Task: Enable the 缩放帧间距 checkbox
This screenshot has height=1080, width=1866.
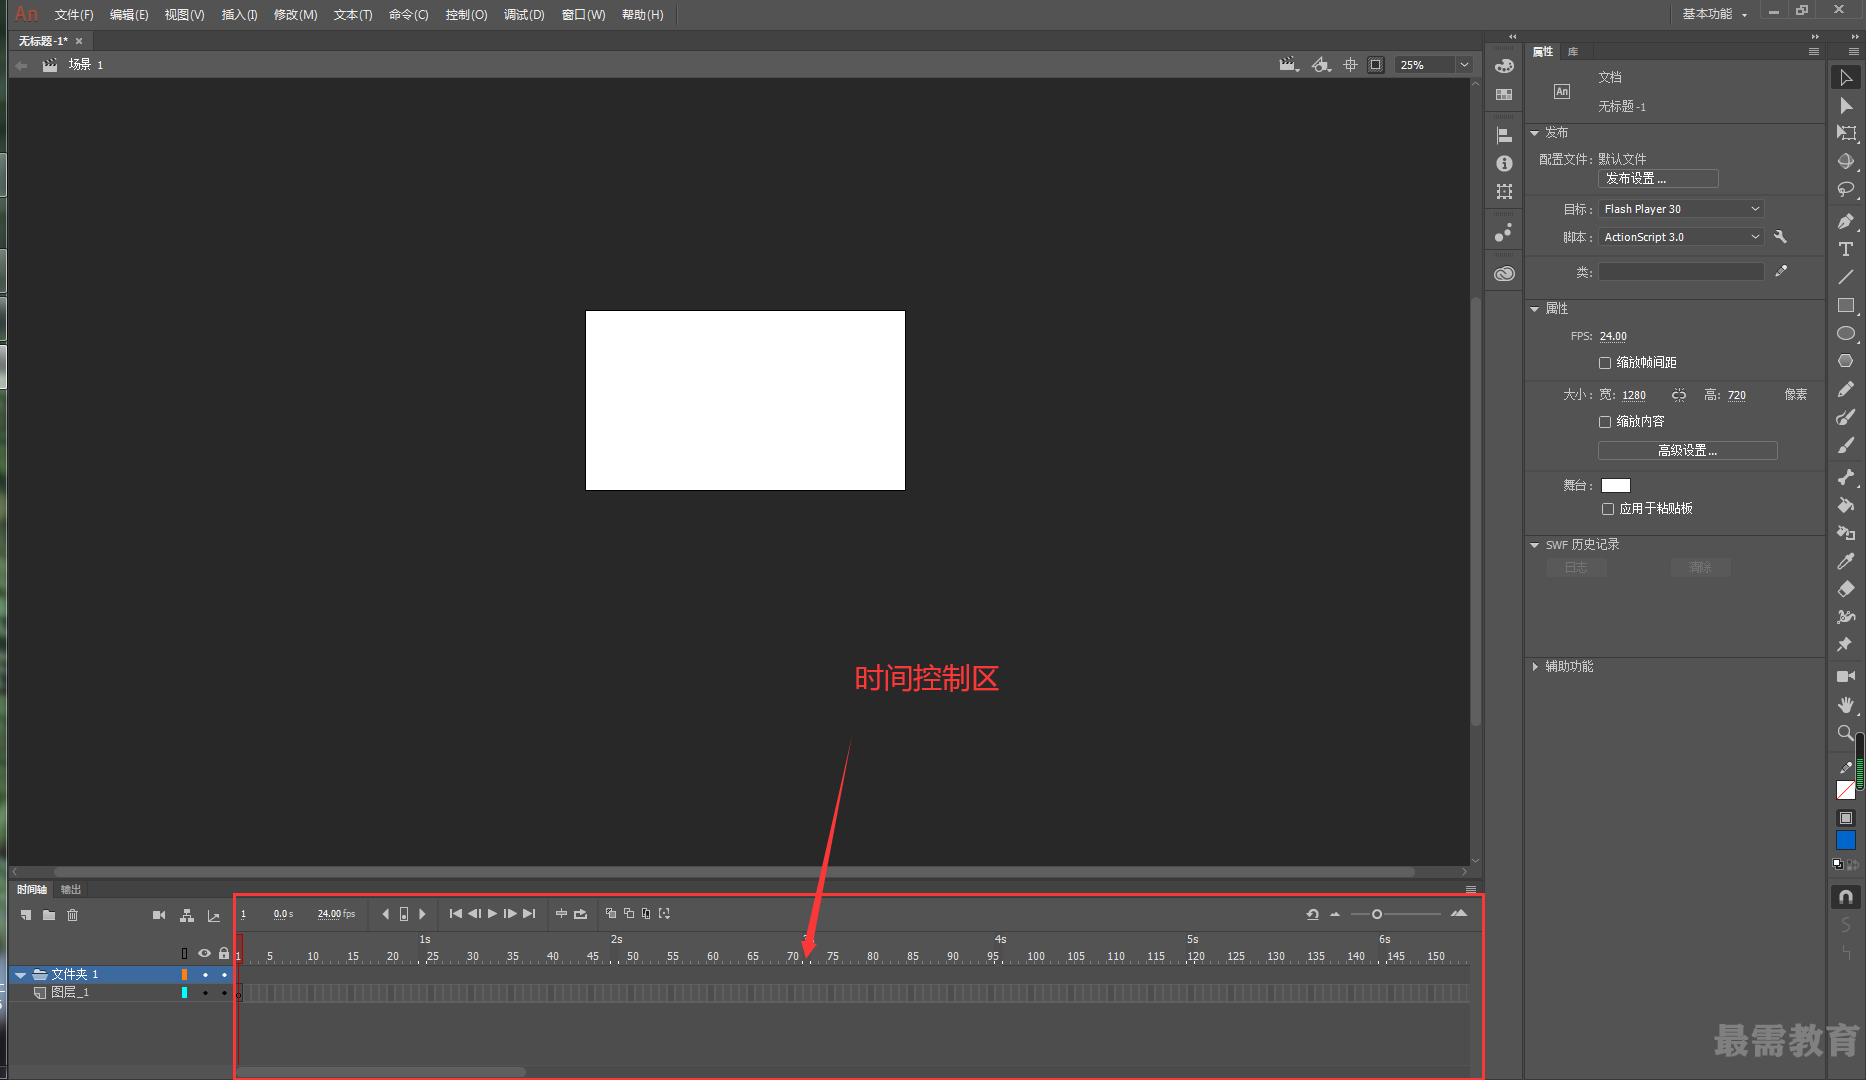Action: click(x=1605, y=363)
